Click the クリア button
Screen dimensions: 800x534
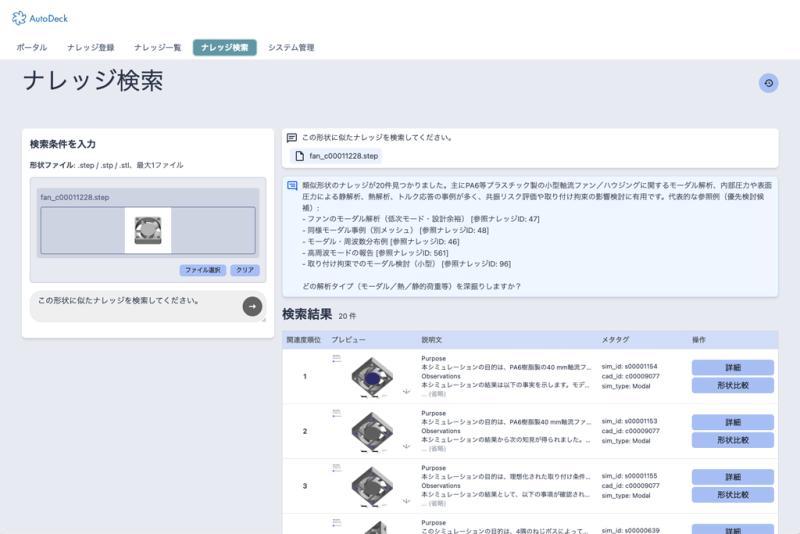tap(245, 270)
